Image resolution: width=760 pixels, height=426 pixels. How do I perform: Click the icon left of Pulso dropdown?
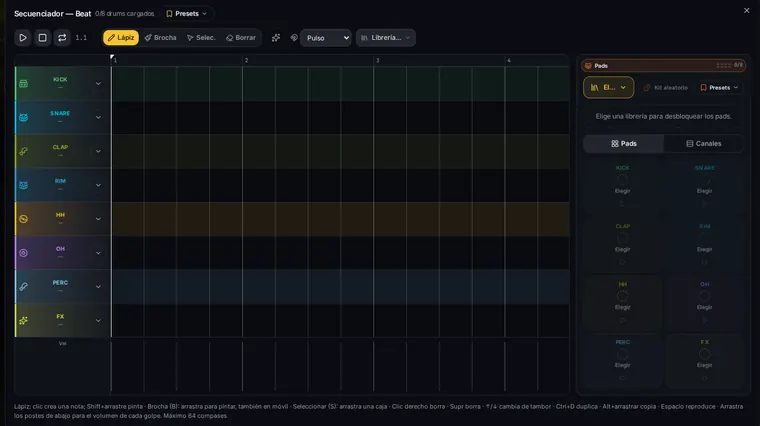[x=294, y=38]
